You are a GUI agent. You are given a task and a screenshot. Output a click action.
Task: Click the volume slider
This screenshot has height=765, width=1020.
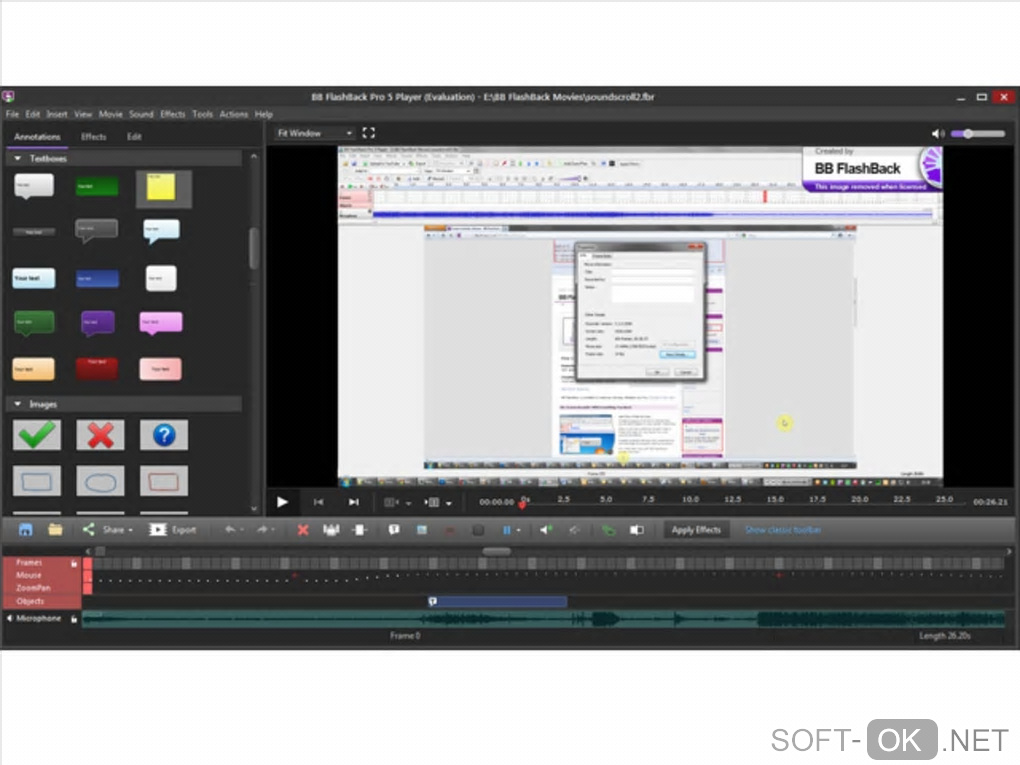(978, 133)
